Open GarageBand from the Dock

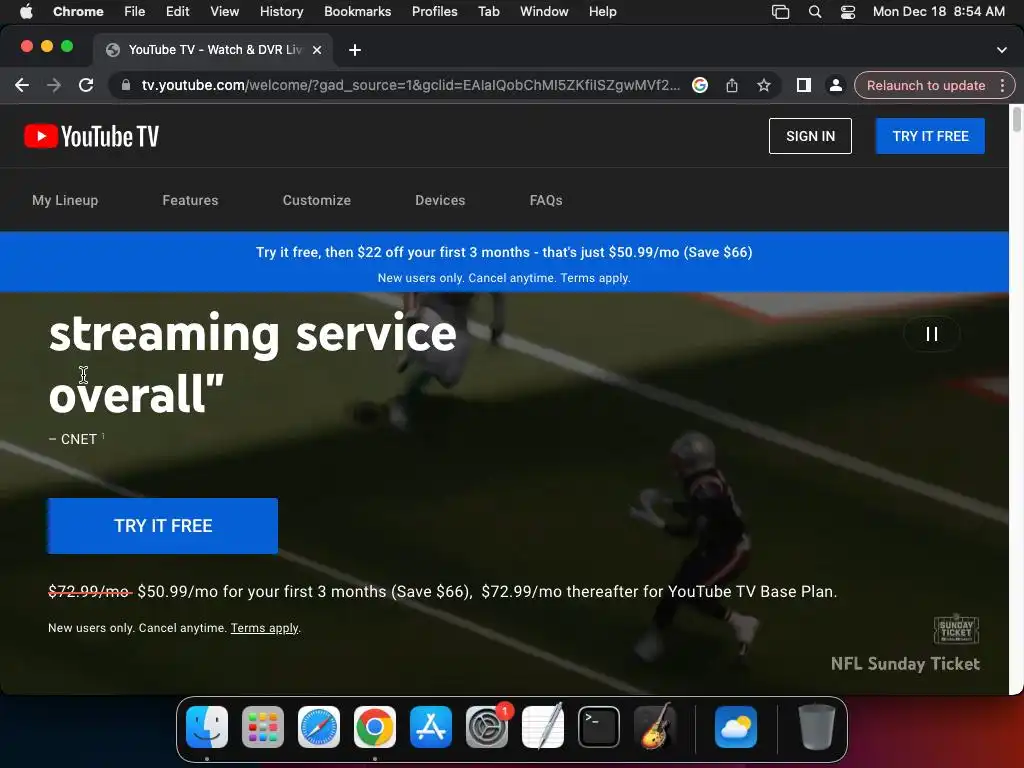click(655, 727)
